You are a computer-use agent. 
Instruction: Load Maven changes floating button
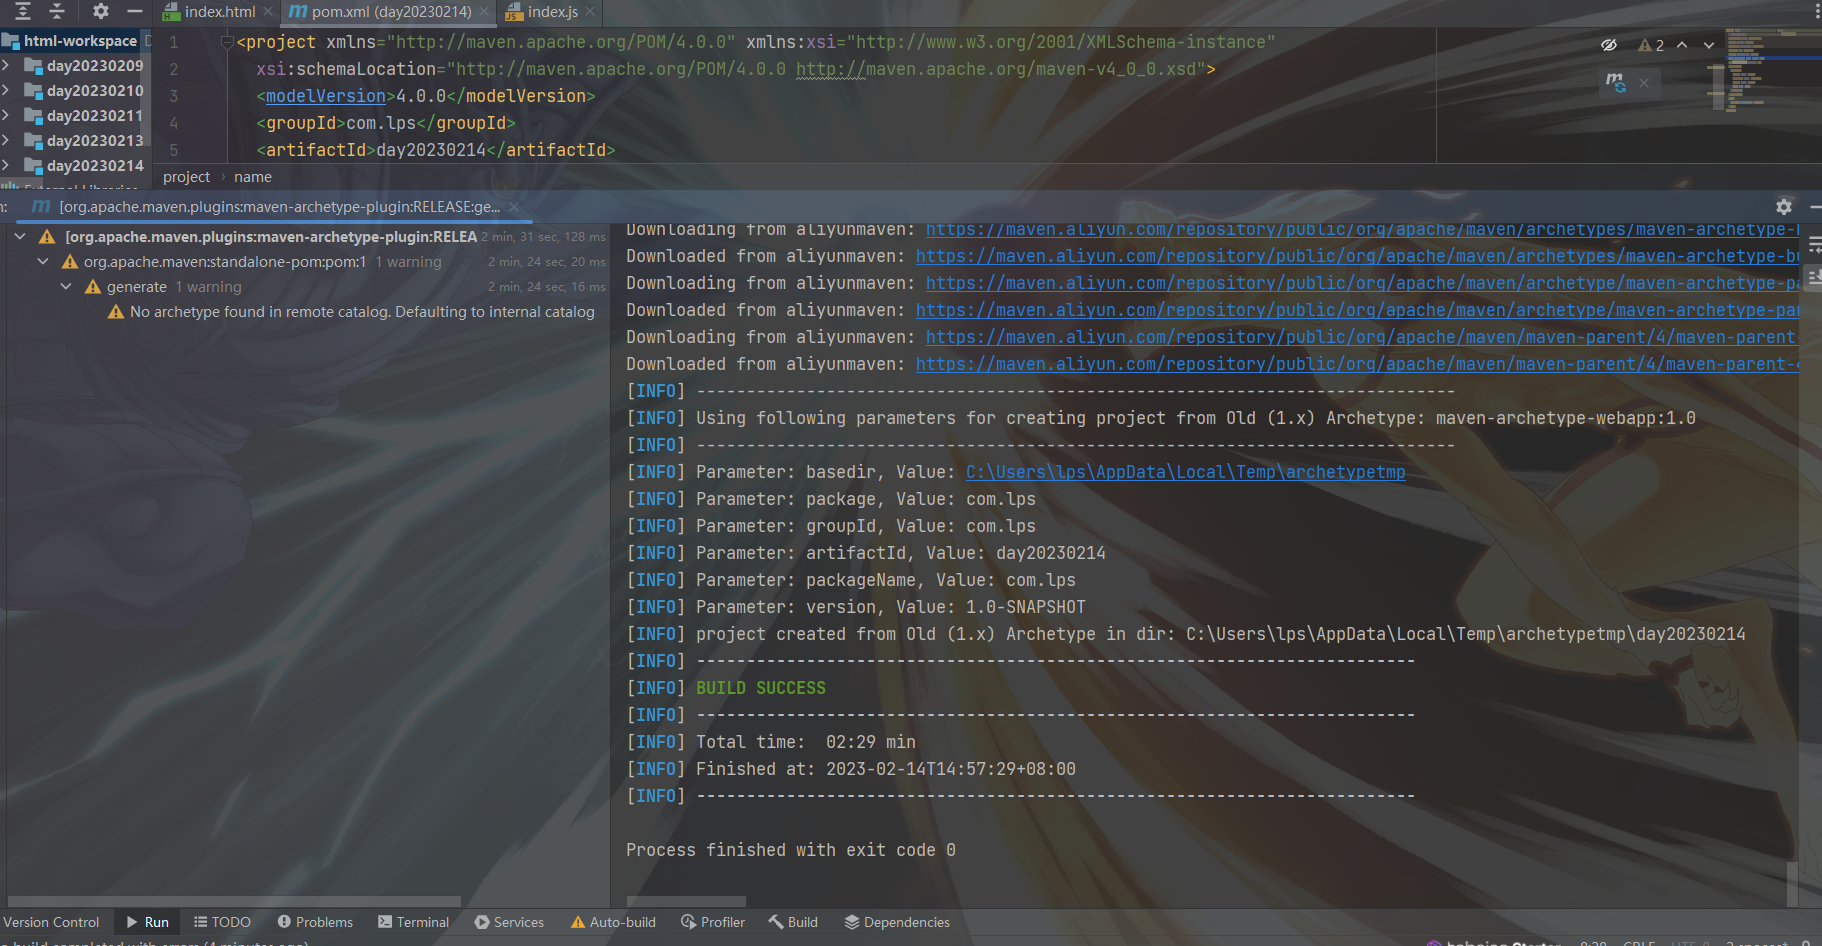tap(1616, 82)
